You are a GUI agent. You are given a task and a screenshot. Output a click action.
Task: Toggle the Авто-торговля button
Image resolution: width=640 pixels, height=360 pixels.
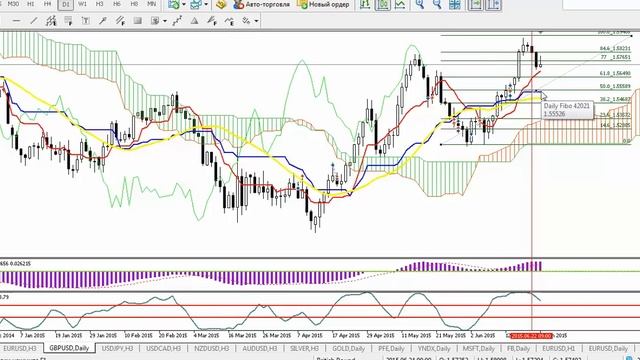tap(262, 4)
